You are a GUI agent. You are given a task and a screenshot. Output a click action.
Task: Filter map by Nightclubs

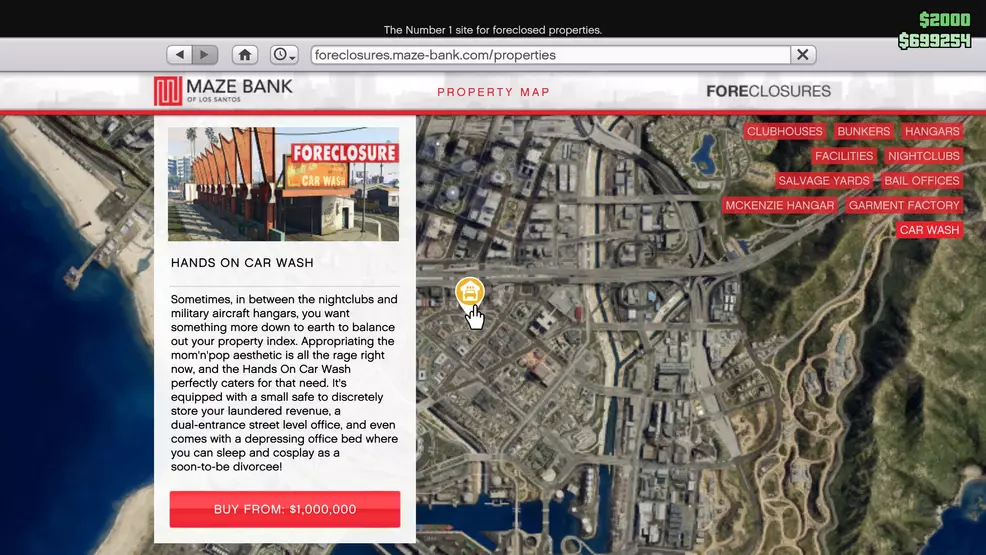pos(923,156)
